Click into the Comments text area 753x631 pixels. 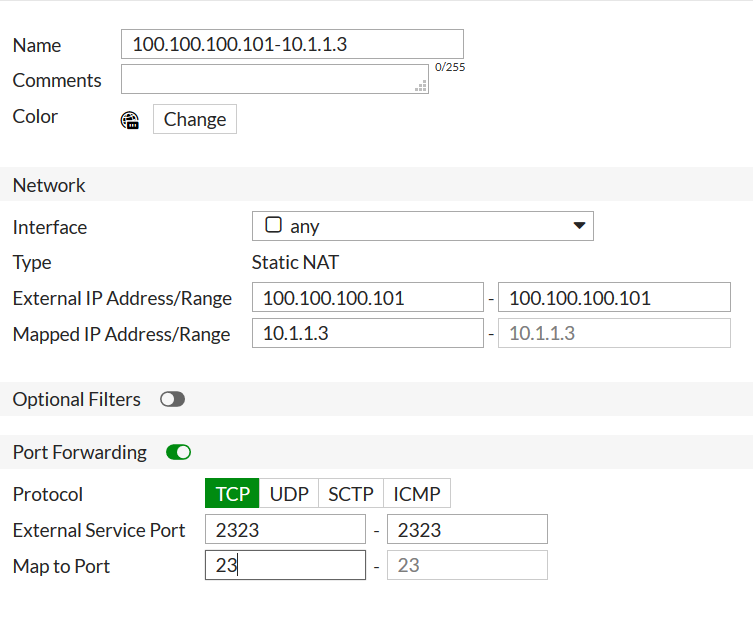point(275,79)
